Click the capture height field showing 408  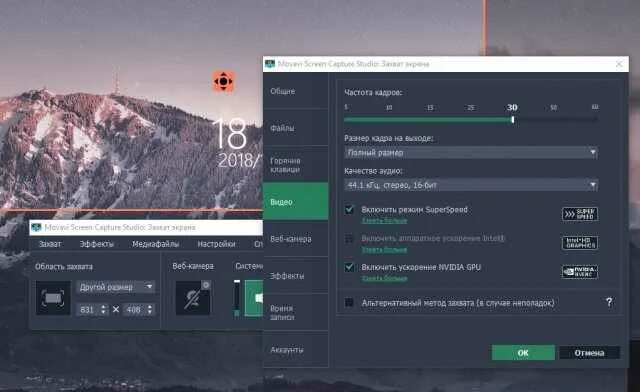point(135,310)
